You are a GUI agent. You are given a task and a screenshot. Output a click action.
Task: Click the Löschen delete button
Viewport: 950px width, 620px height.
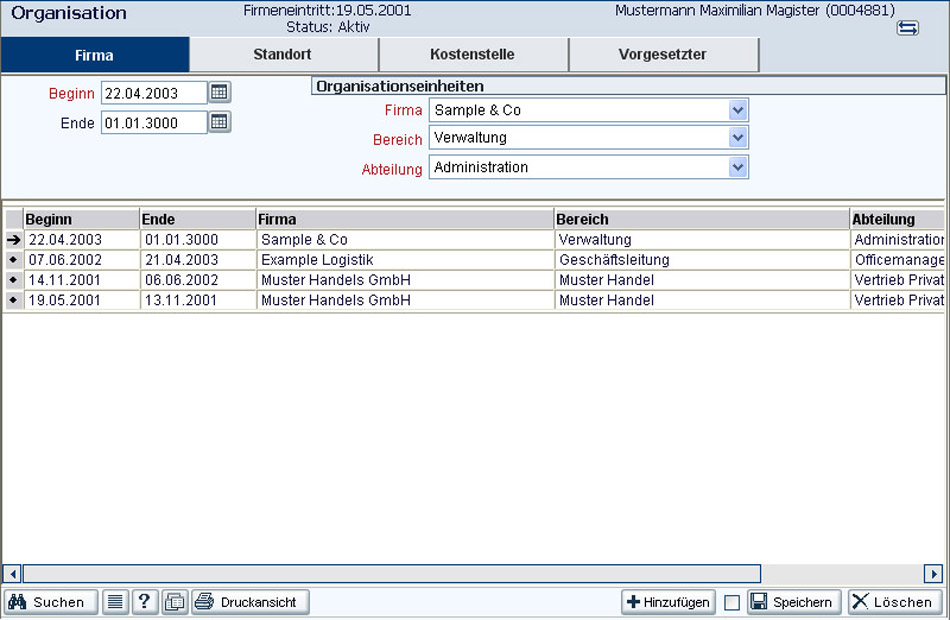894,602
